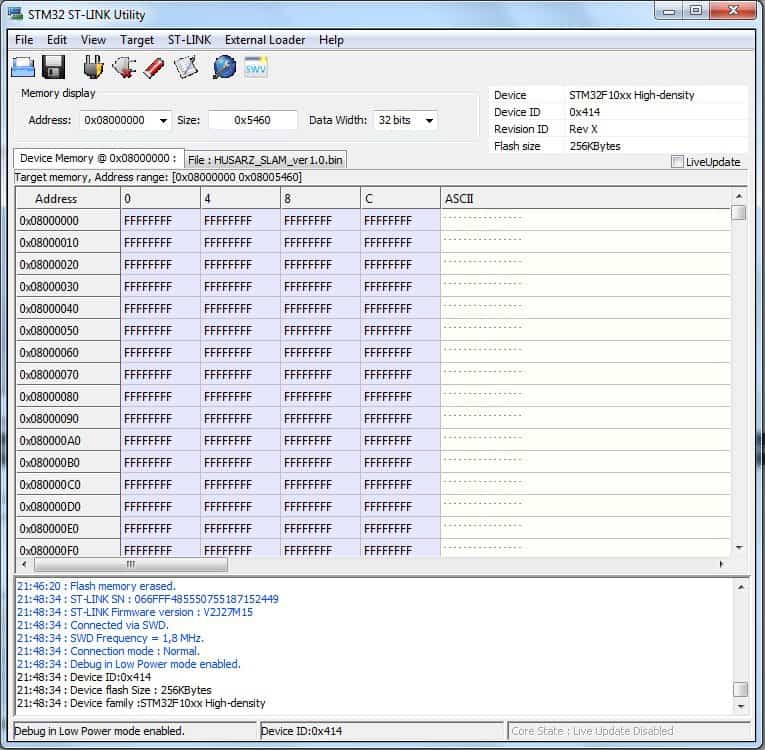The height and width of the screenshot is (750, 765).
Task: Click the column header 4
Action: point(241,199)
